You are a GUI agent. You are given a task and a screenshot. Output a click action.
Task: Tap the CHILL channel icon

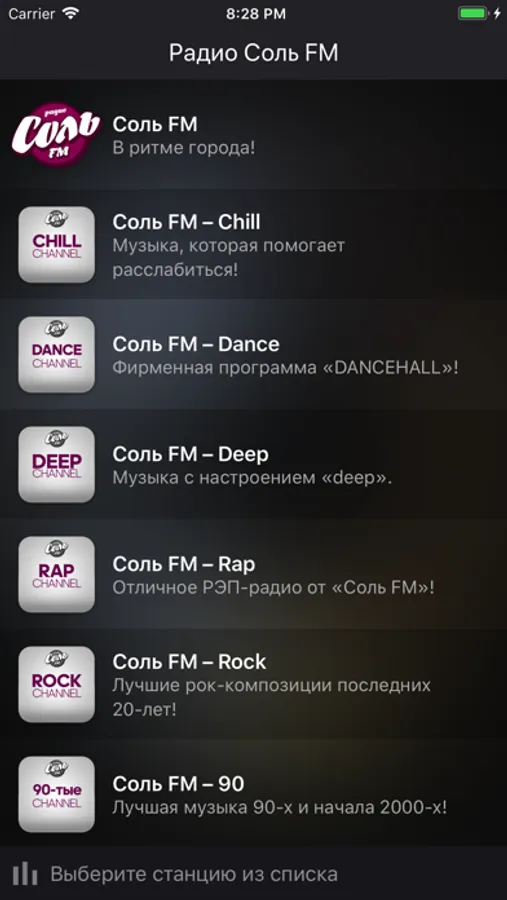click(x=56, y=245)
